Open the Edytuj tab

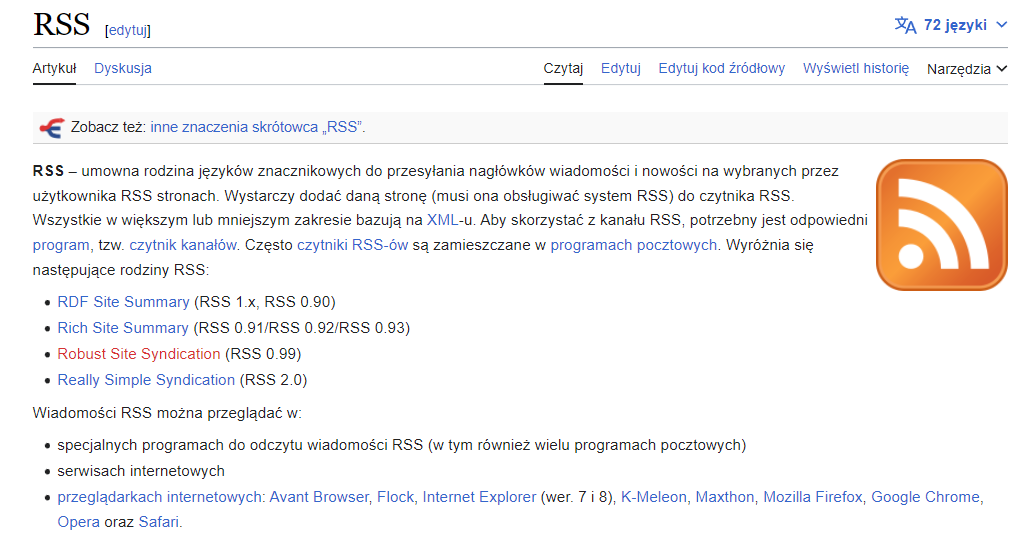(x=620, y=68)
